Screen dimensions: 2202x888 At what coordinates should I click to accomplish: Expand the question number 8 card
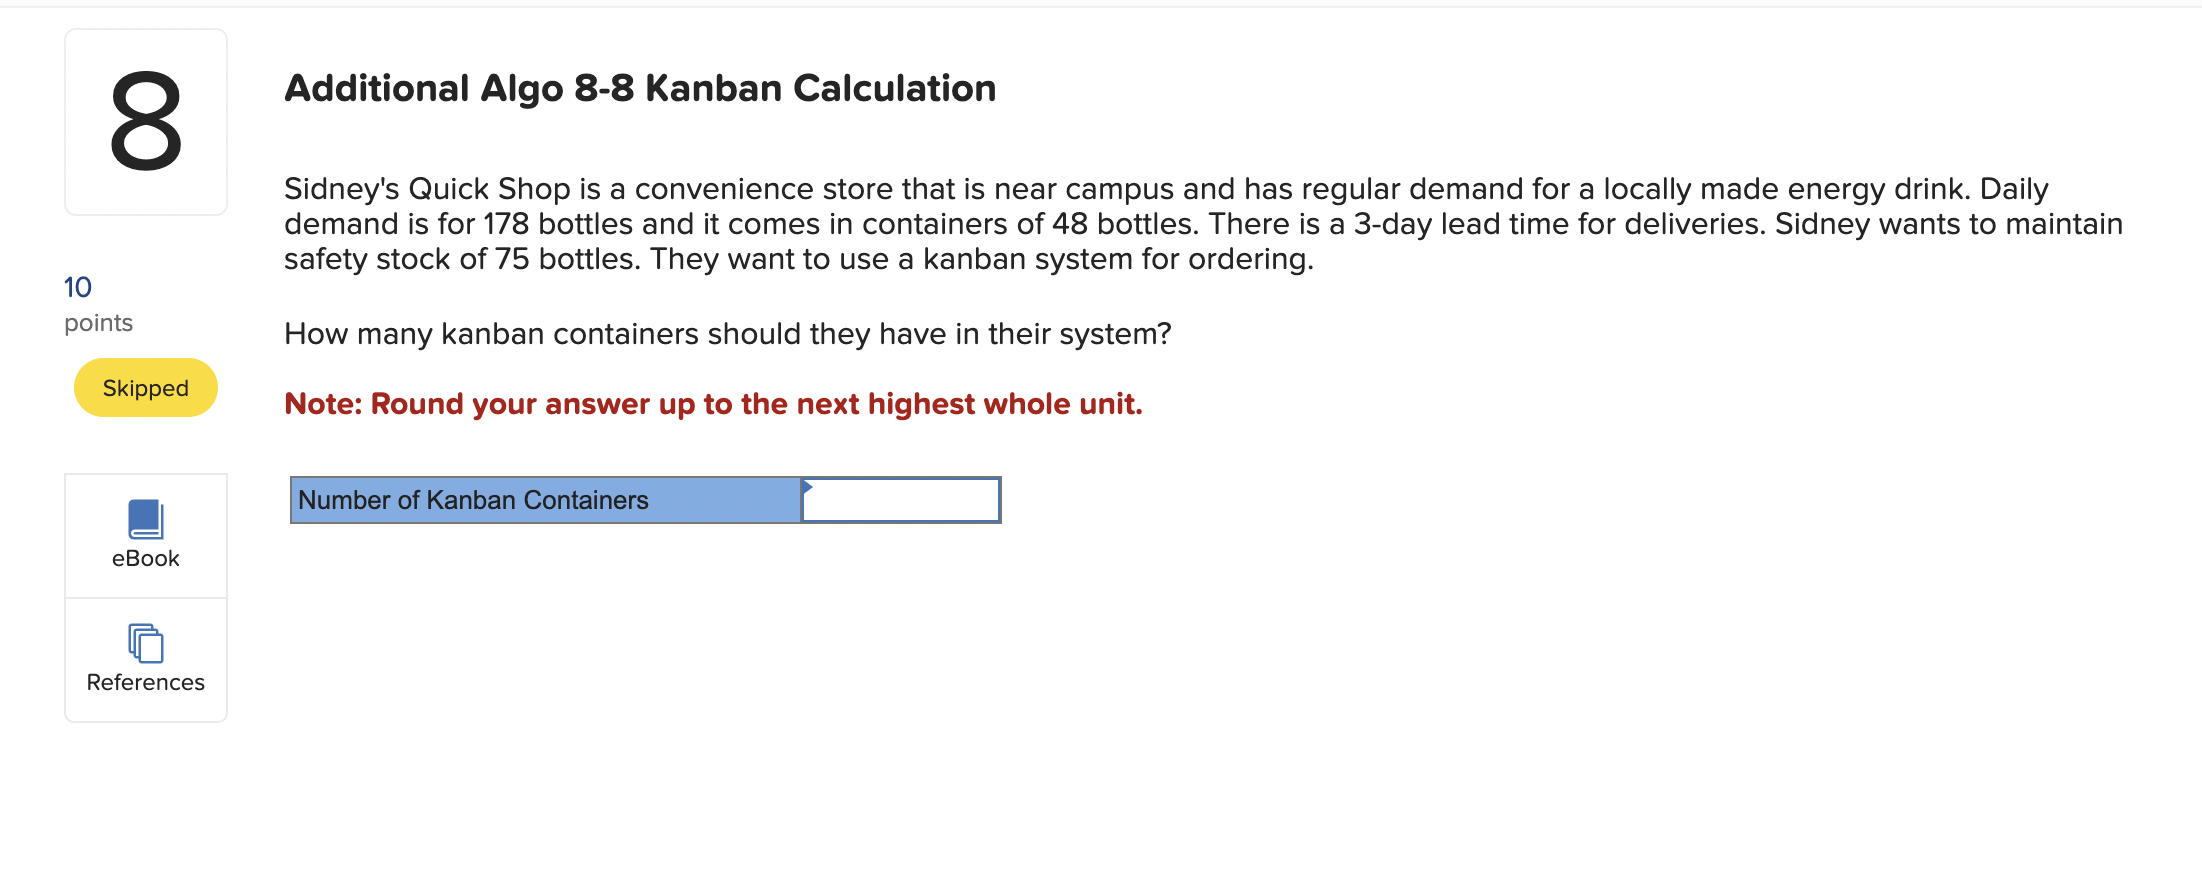pos(145,120)
